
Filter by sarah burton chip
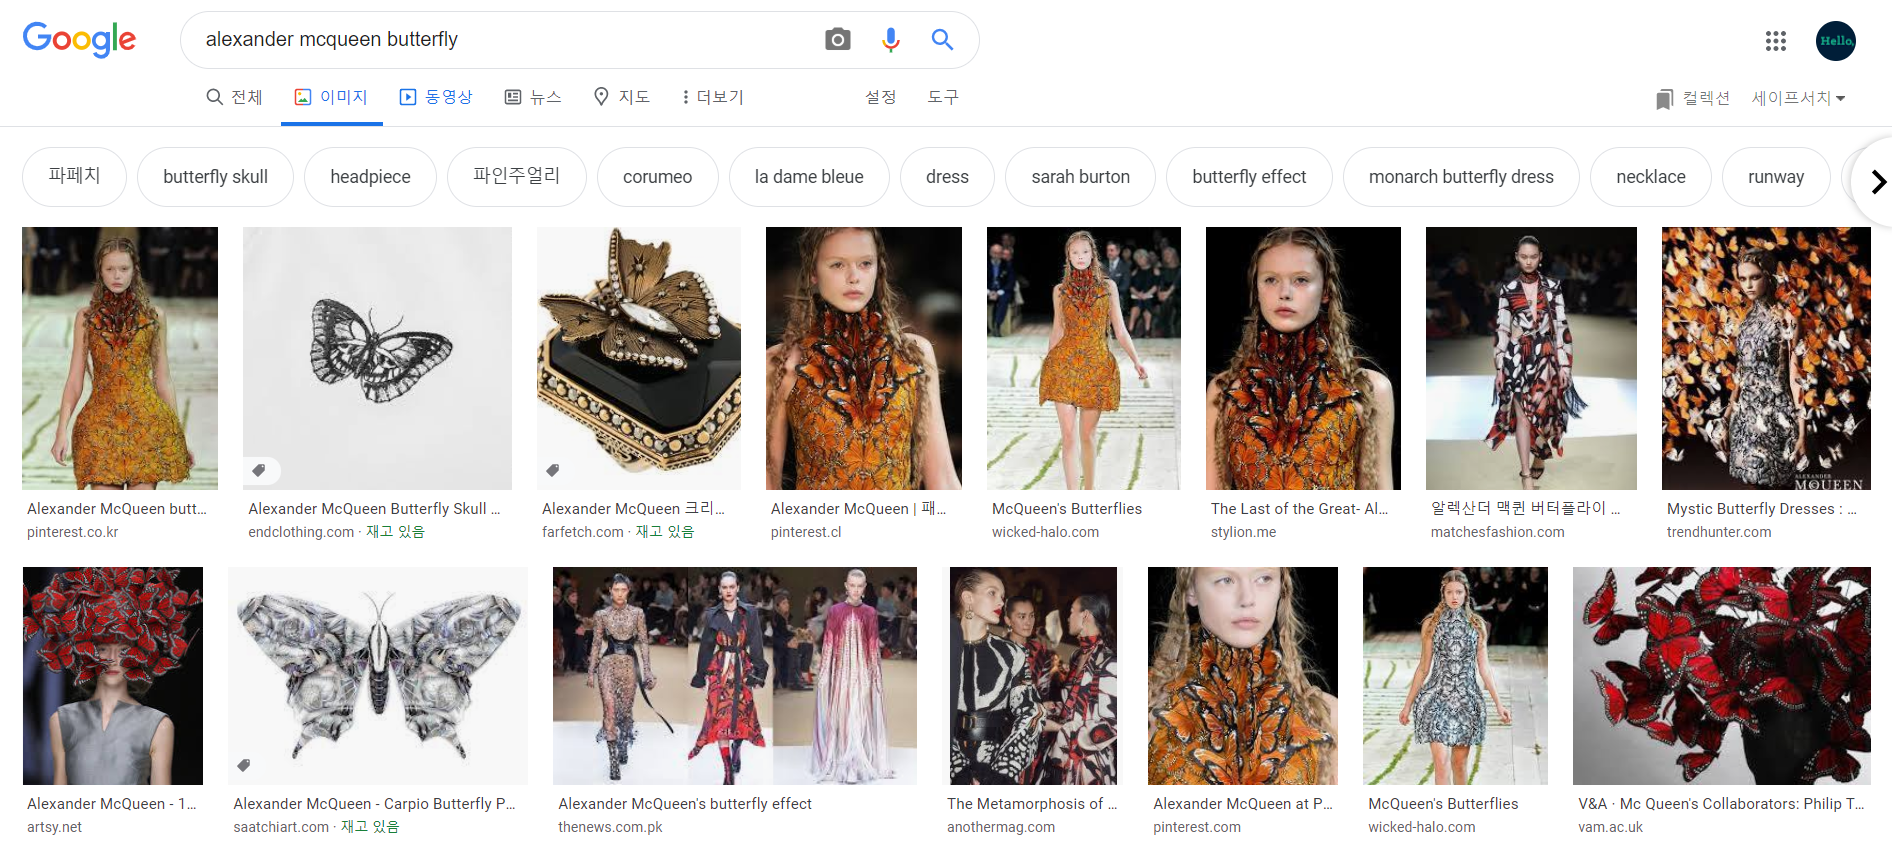1080,176
